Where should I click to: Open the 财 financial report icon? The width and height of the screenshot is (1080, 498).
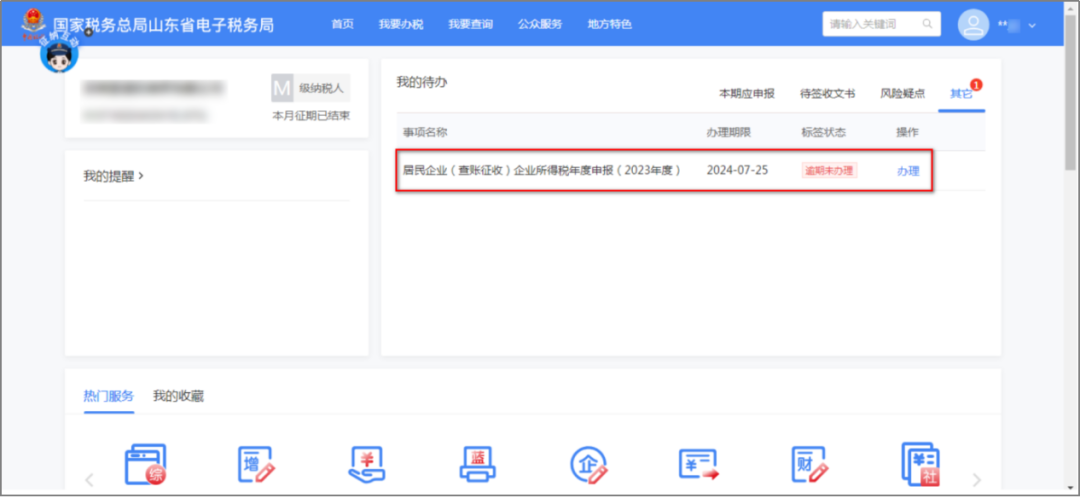tap(809, 465)
